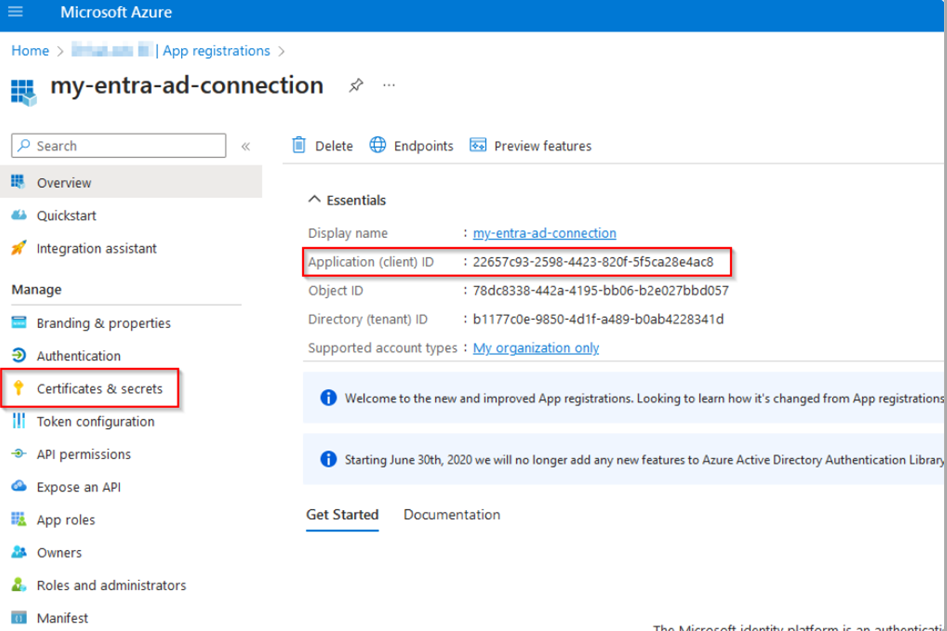
Task: Click the blurred tenant breadcrumb
Action: pos(112,50)
